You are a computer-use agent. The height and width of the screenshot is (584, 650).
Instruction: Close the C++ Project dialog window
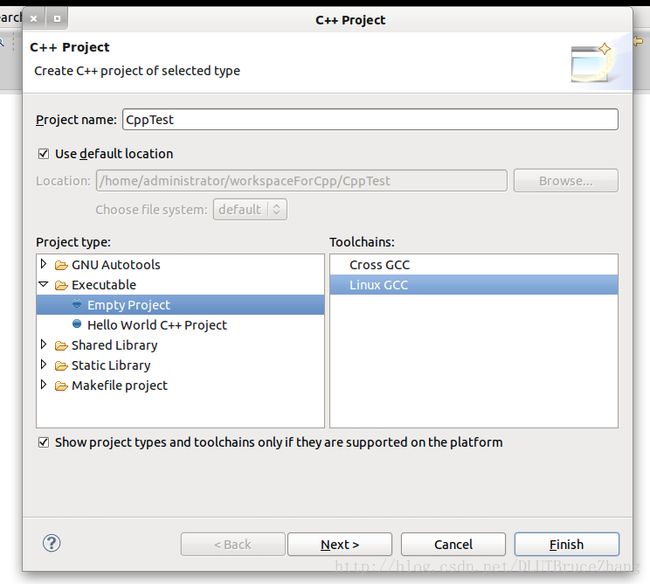tap(34, 19)
